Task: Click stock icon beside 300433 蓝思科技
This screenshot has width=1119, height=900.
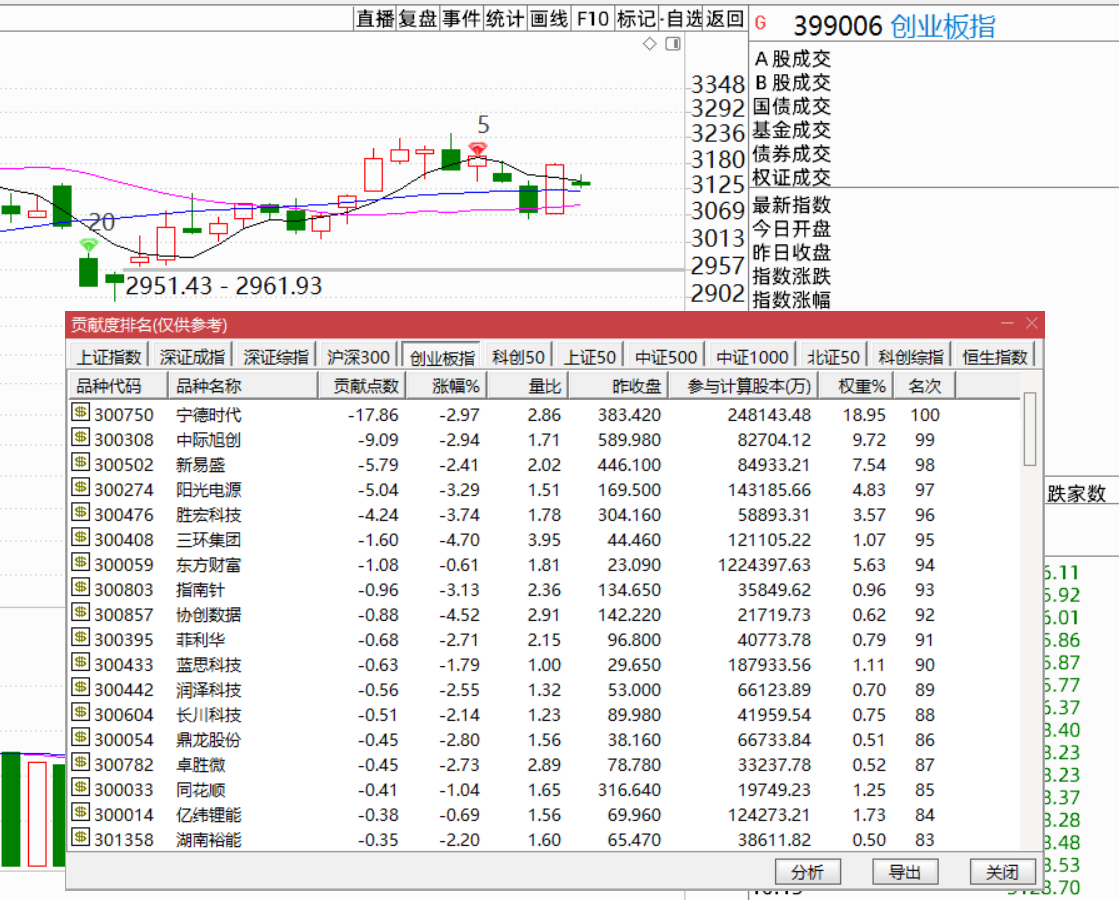Action: point(81,662)
